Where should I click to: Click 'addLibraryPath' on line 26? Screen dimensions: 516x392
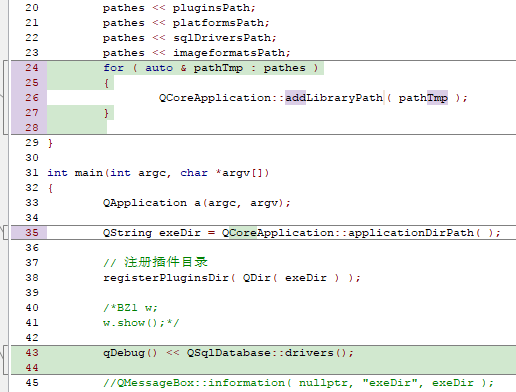pos(334,98)
